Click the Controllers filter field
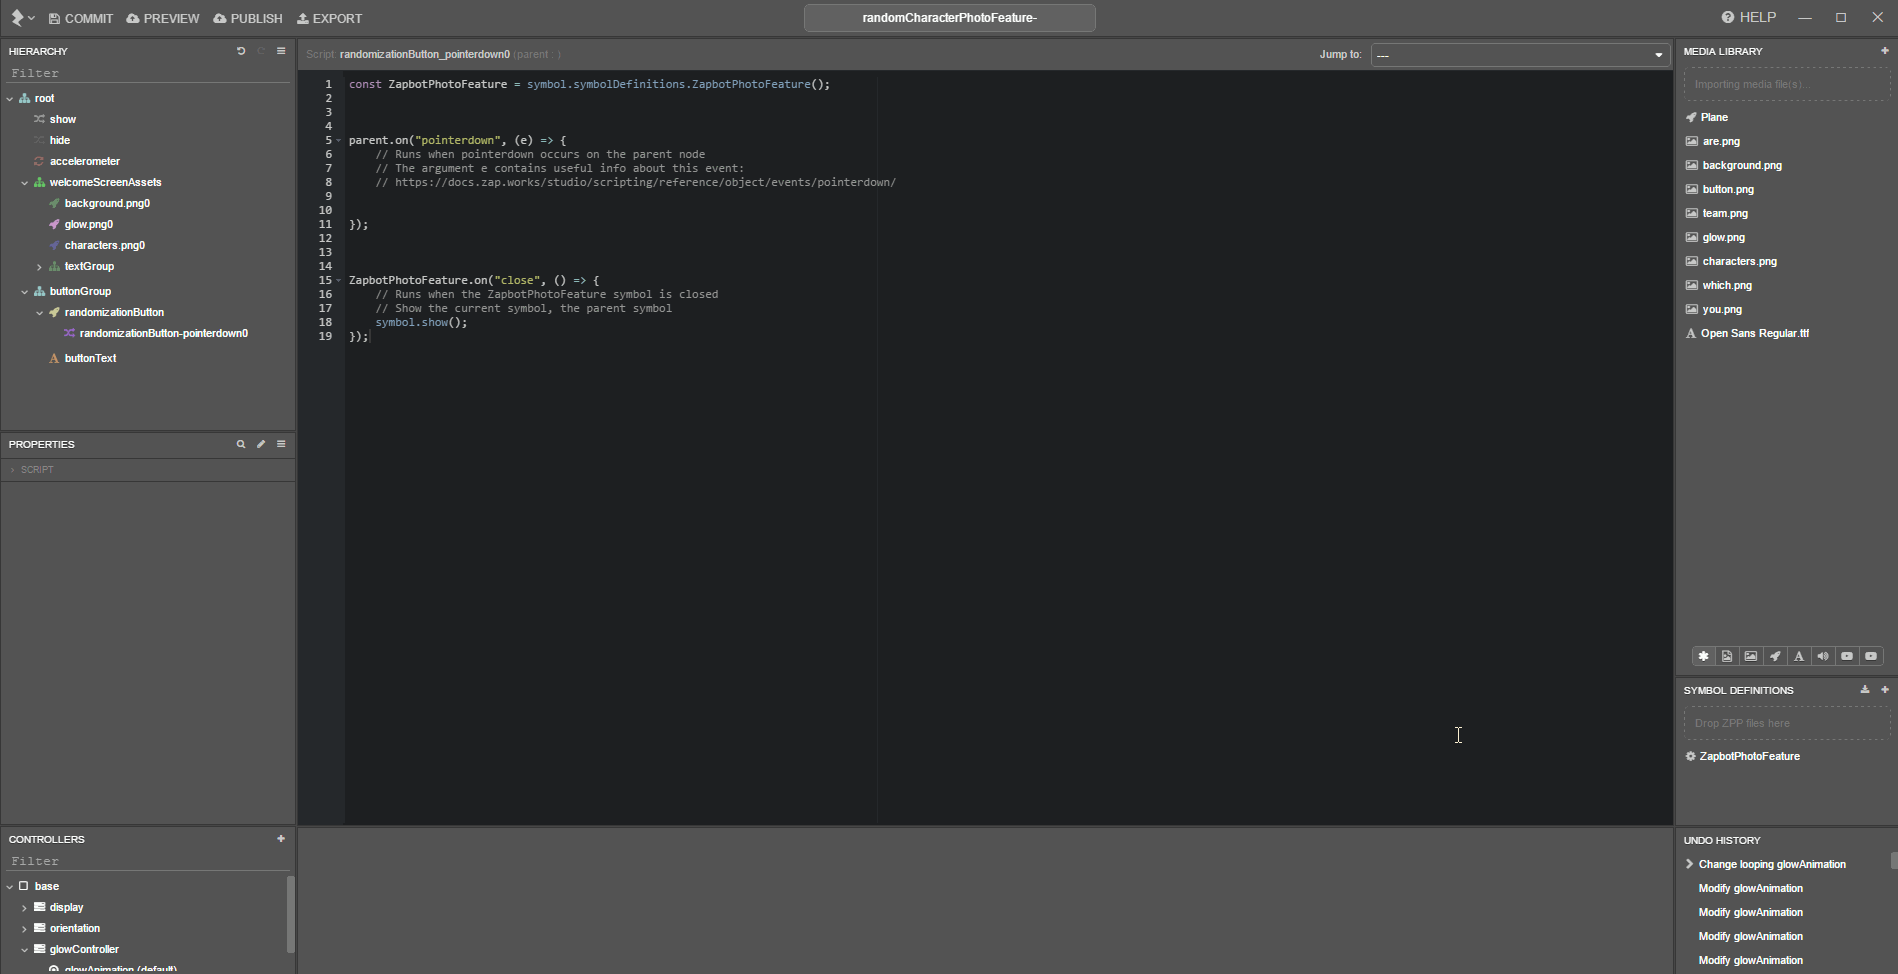The width and height of the screenshot is (1898, 974). 148,861
